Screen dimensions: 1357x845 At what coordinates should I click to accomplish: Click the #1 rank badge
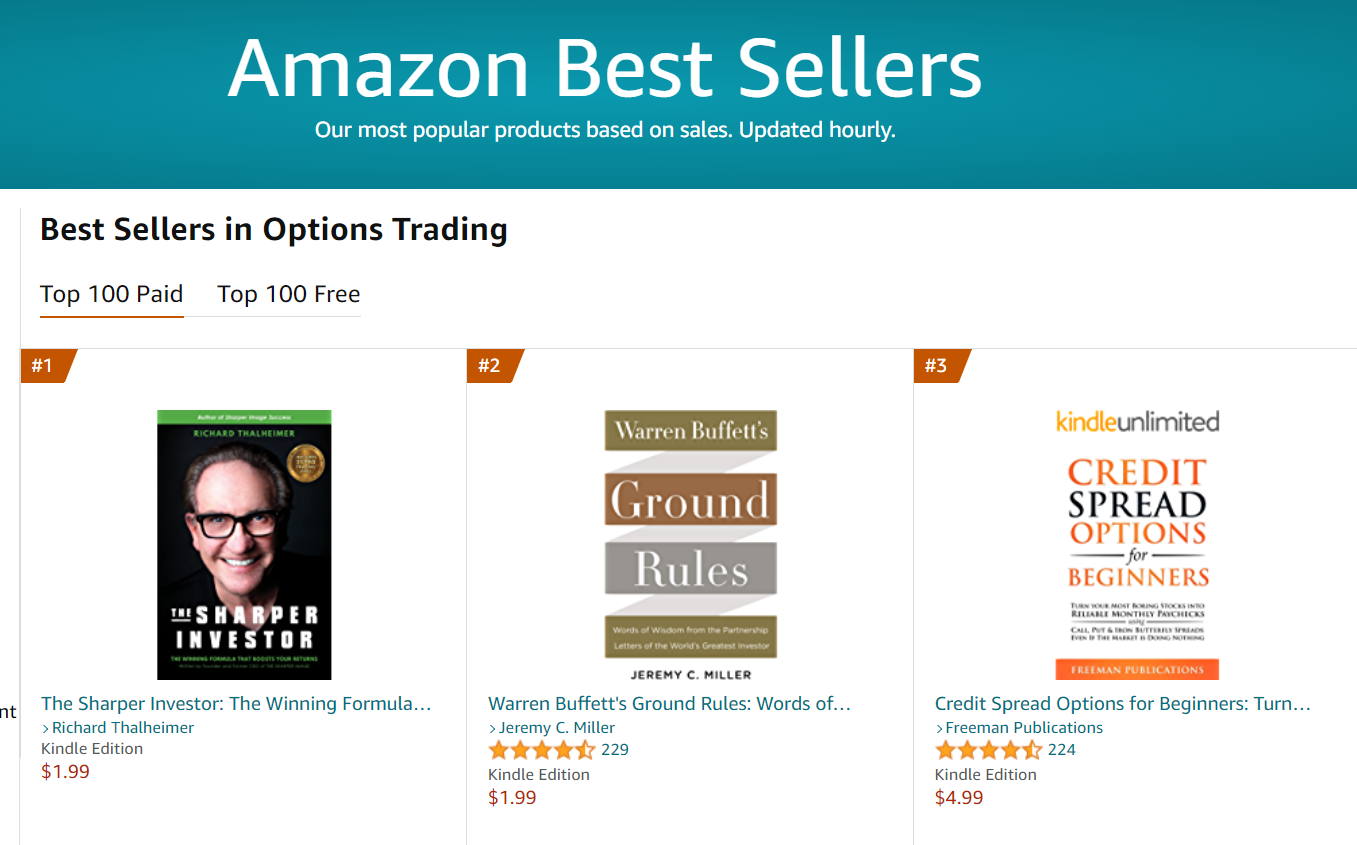(x=47, y=366)
